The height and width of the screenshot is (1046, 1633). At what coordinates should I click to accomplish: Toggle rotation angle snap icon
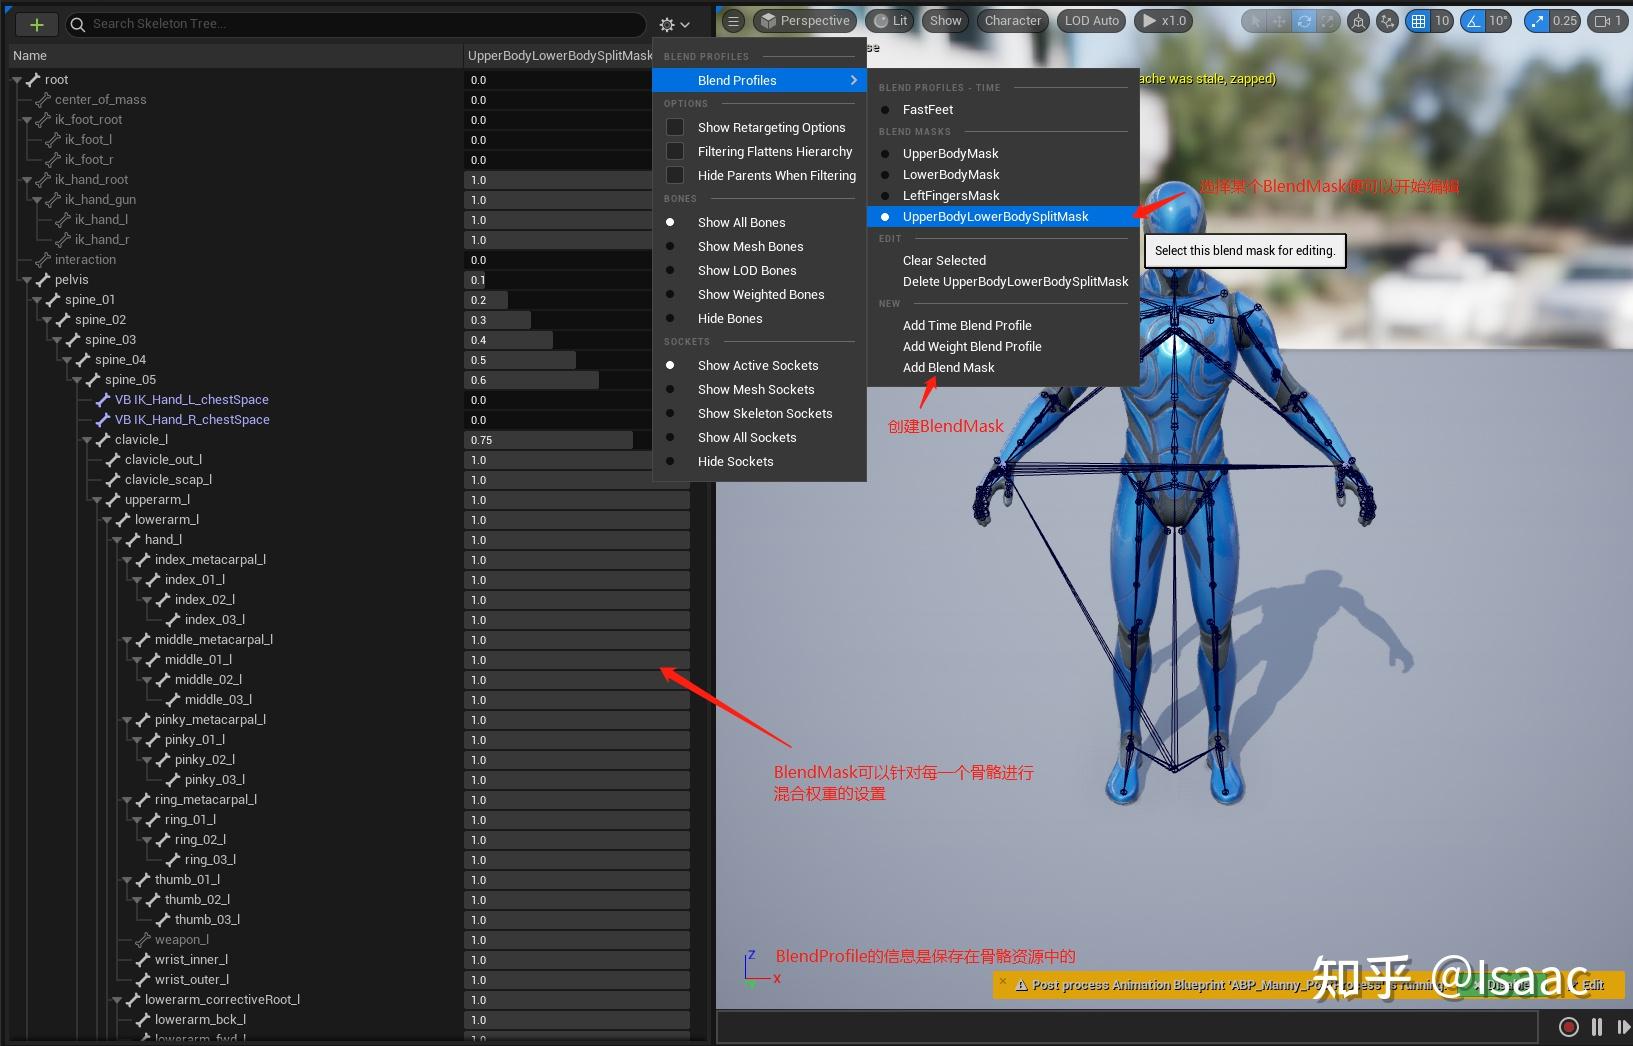[x=1473, y=21]
